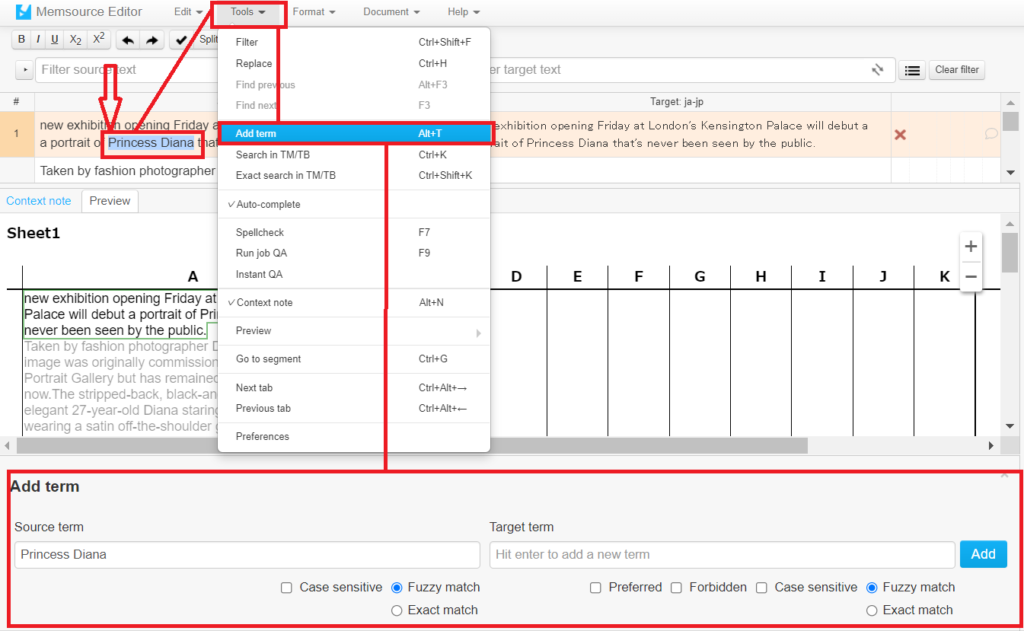Click the Clear filter button

(957, 70)
